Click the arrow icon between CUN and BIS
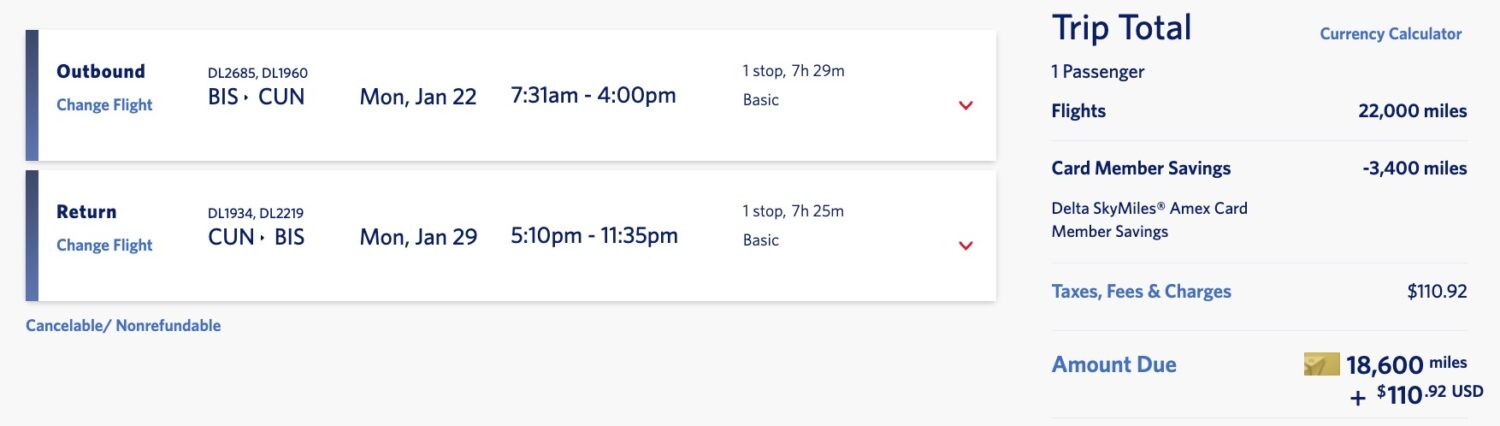The height and width of the screenshot is (426, 1500). click(x=263, y=238)
